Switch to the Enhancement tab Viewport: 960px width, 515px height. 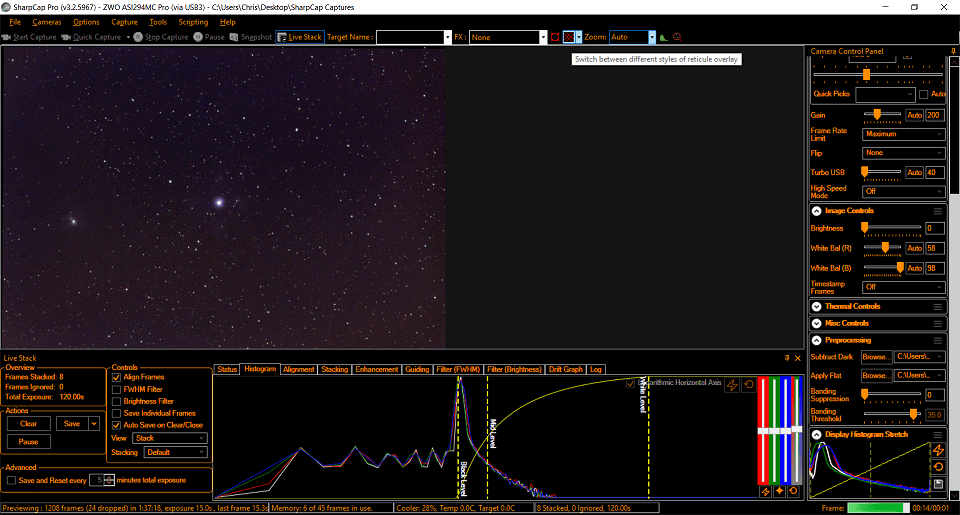click(377, 369)
